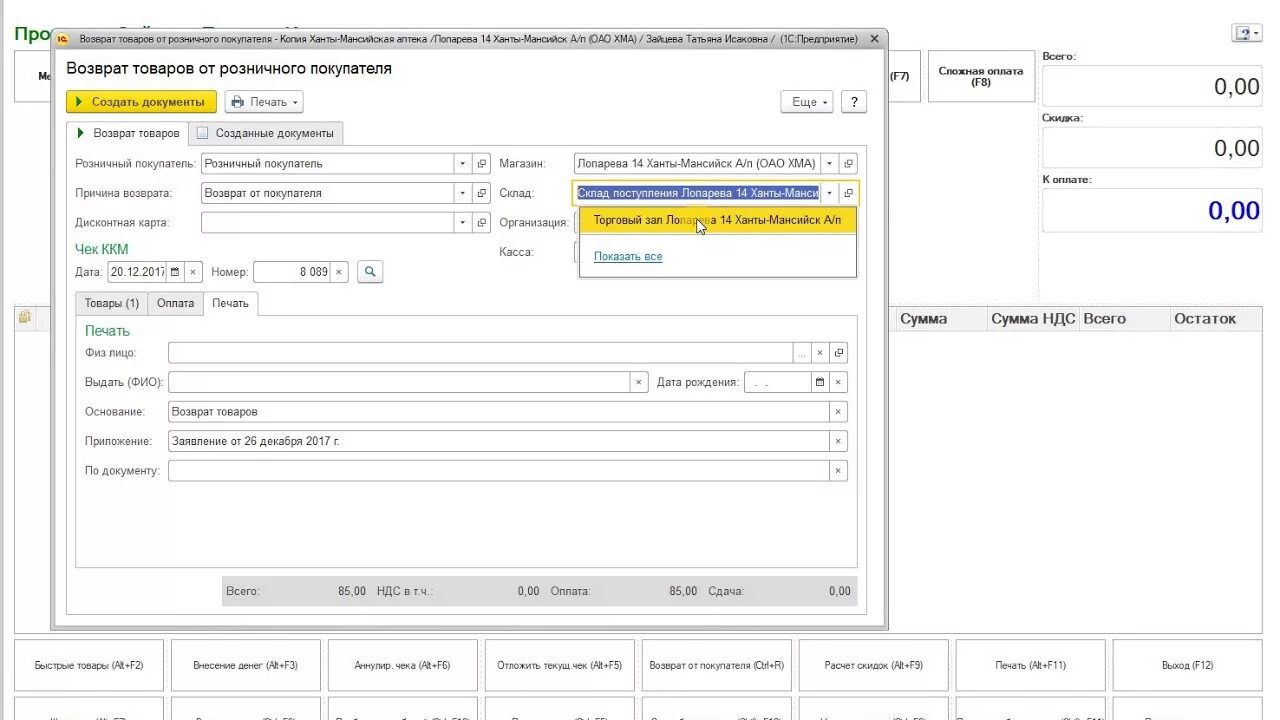Select the inner Печать tab
The width and height of the screenshot is (1280, 720).
coord(230,303)
